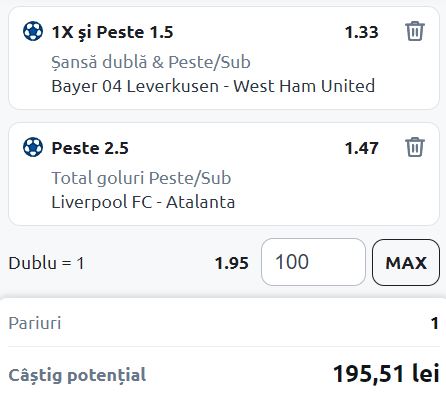Click the Pariuri row label
This screenshot has height=397, width=446.
[x=35, y=323]
